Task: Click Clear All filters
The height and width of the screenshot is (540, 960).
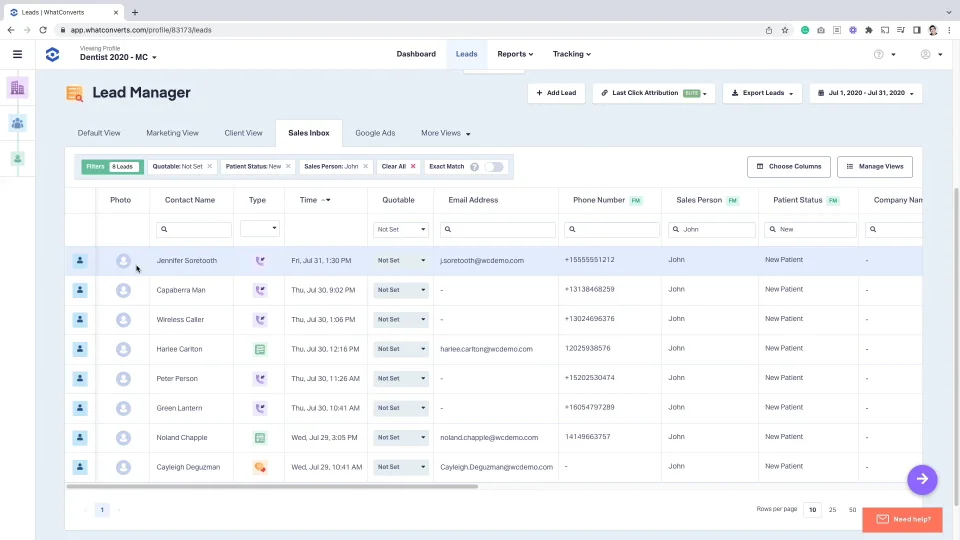Action: click(398, 167)
